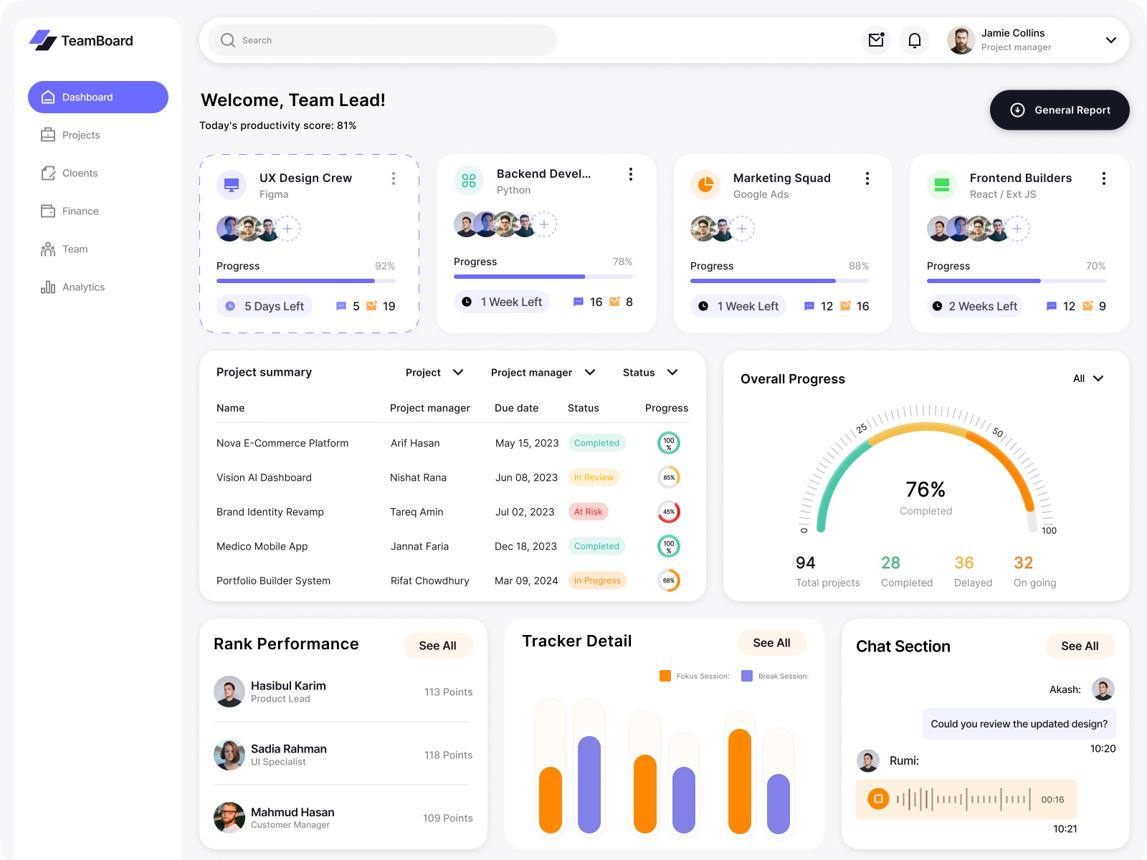
Task: Expand the Project filter dropdown
Action: click(x=434, y=372)
